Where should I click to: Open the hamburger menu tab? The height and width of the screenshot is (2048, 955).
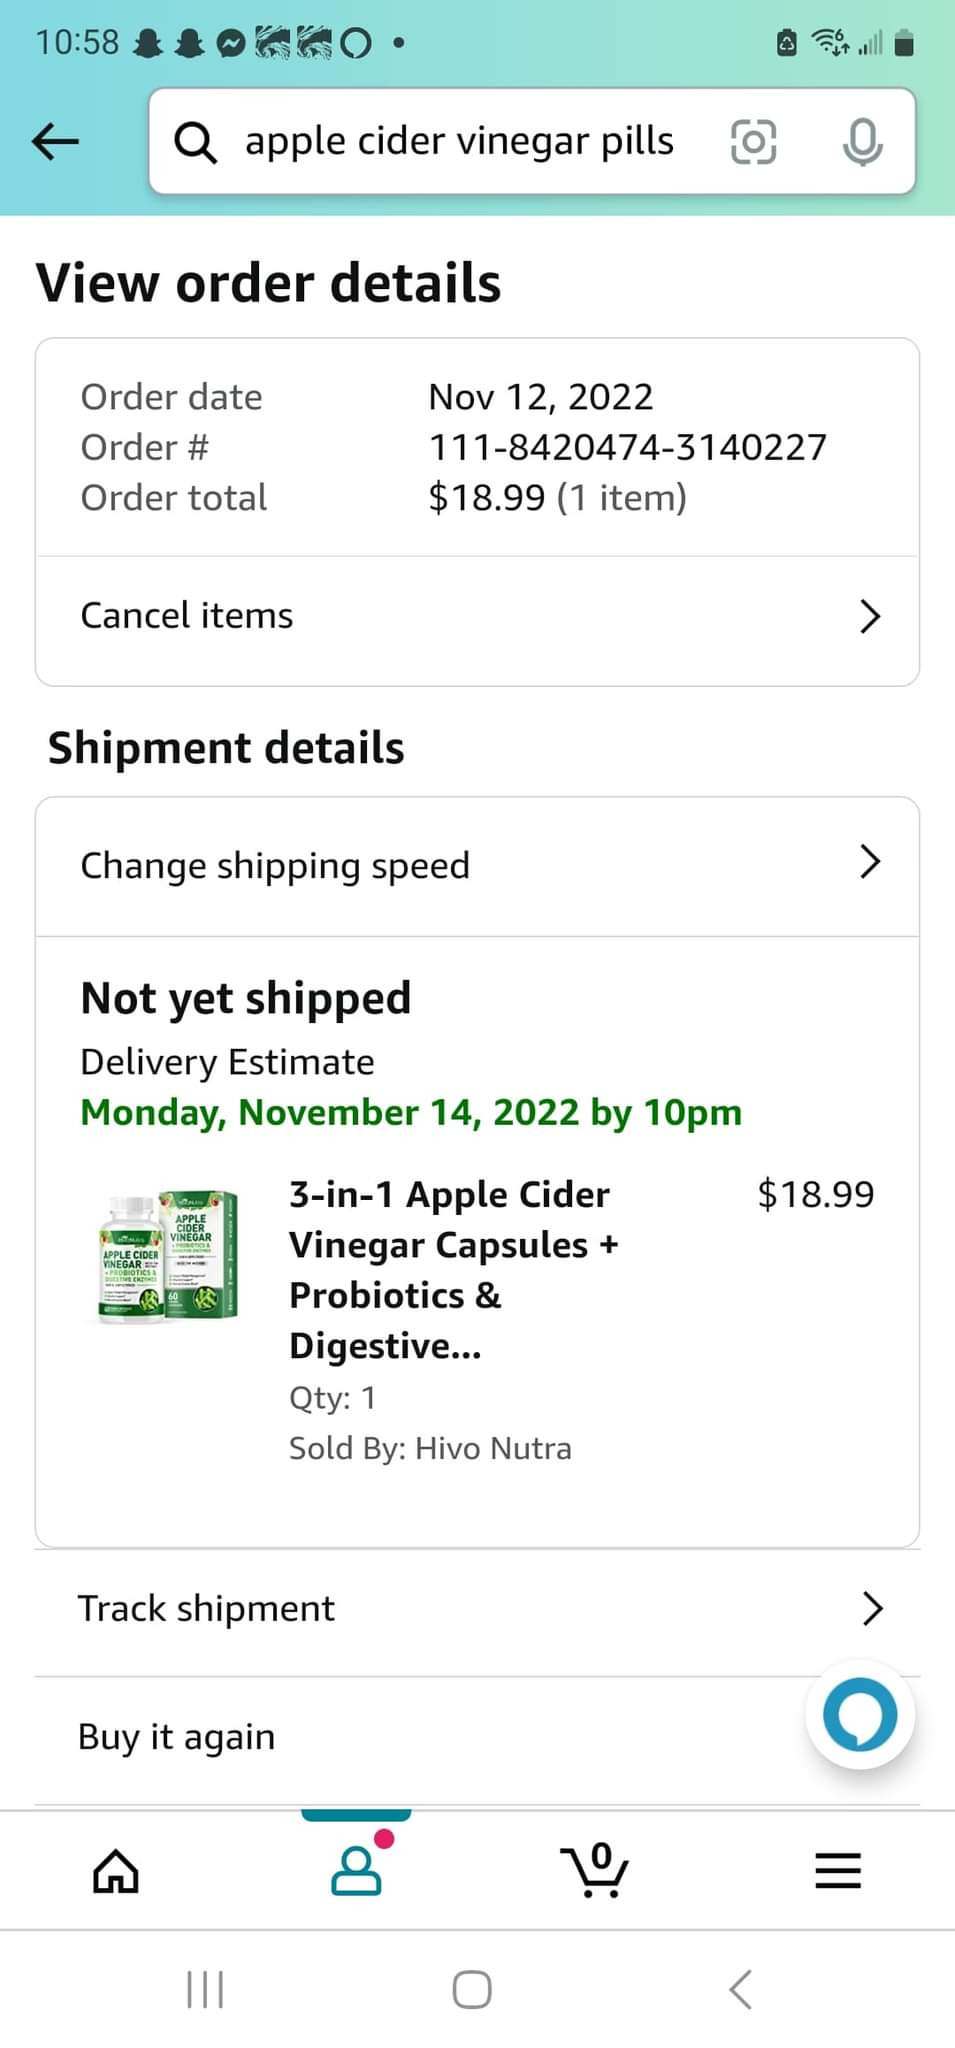pos(838,1871)
